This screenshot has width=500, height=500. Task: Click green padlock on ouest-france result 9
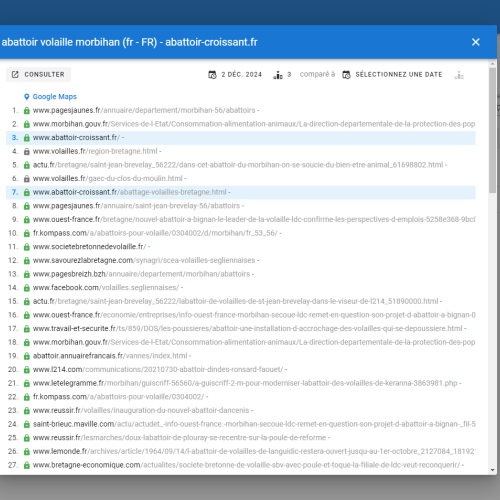click(27, 220)
